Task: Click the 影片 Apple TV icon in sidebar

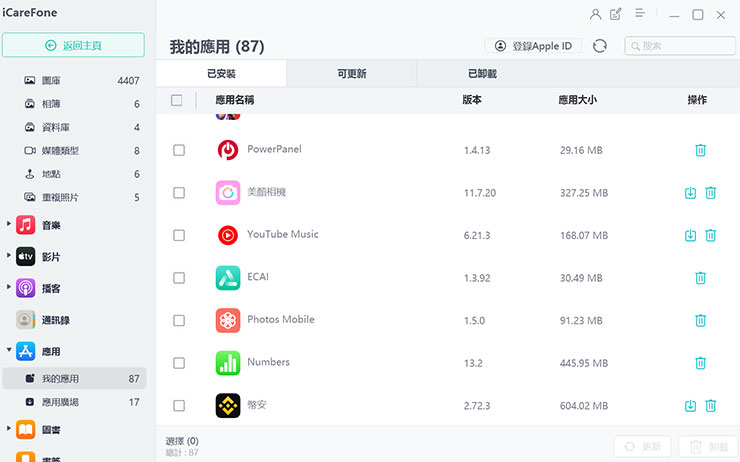Action: click(25, 257)
